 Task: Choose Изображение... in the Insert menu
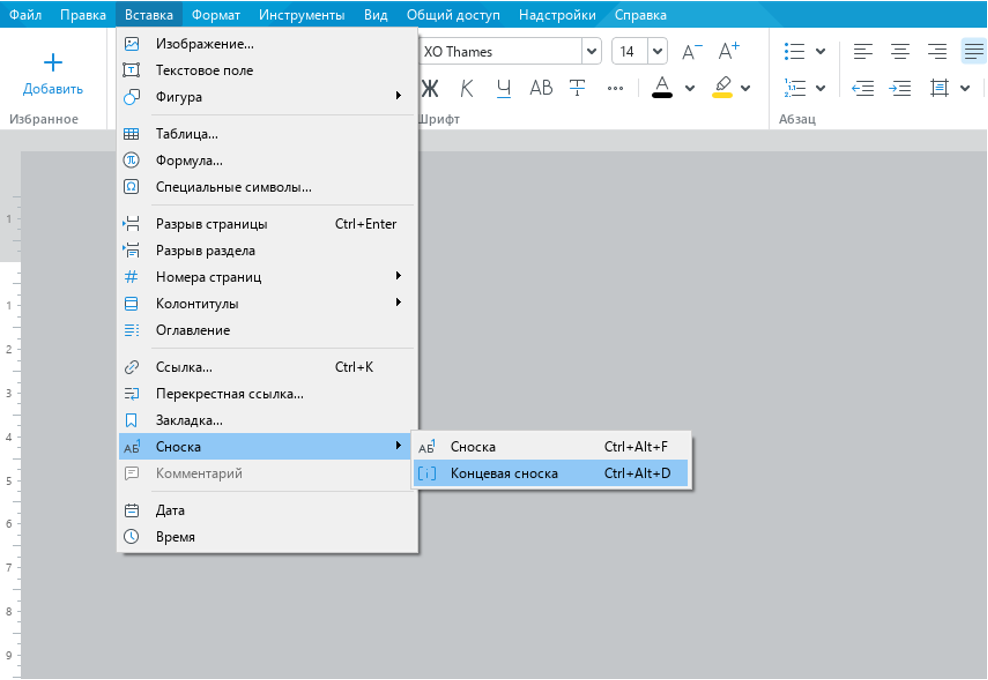[x=267, y=44]
